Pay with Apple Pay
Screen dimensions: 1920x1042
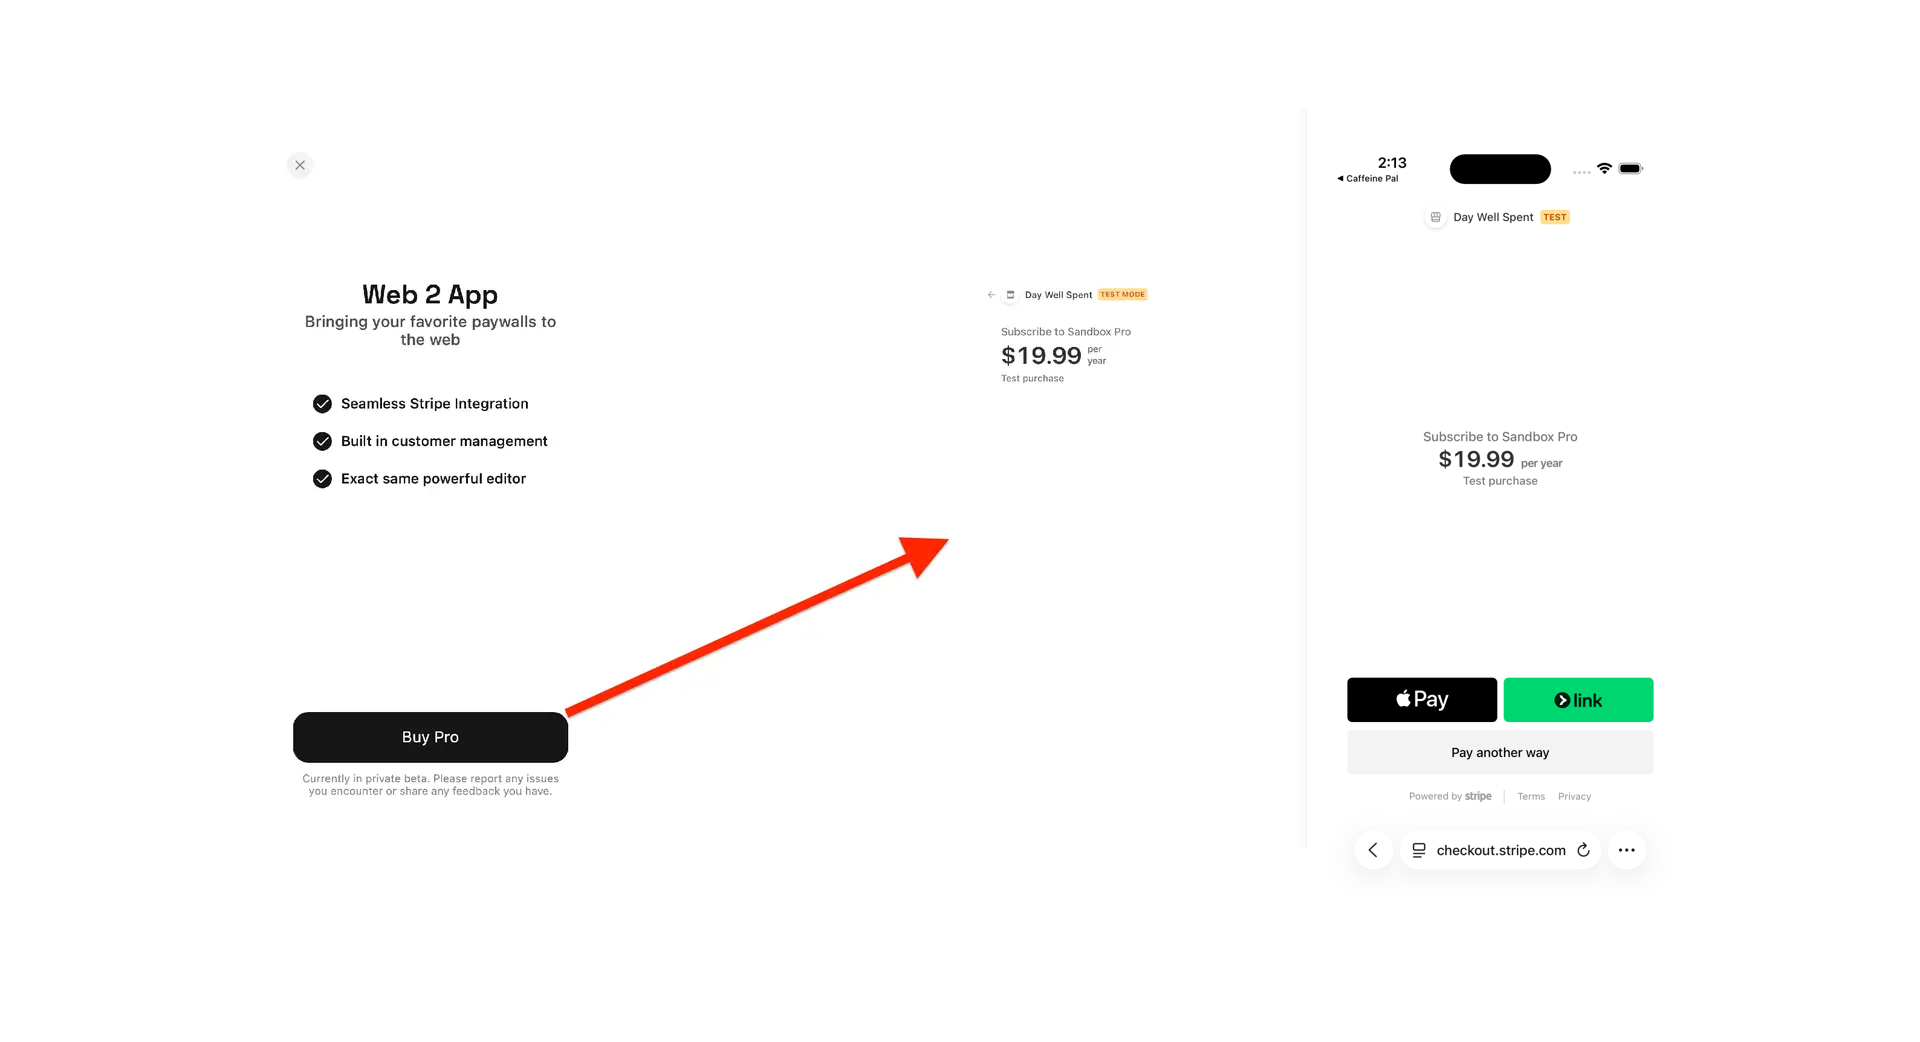(1421, 700)
